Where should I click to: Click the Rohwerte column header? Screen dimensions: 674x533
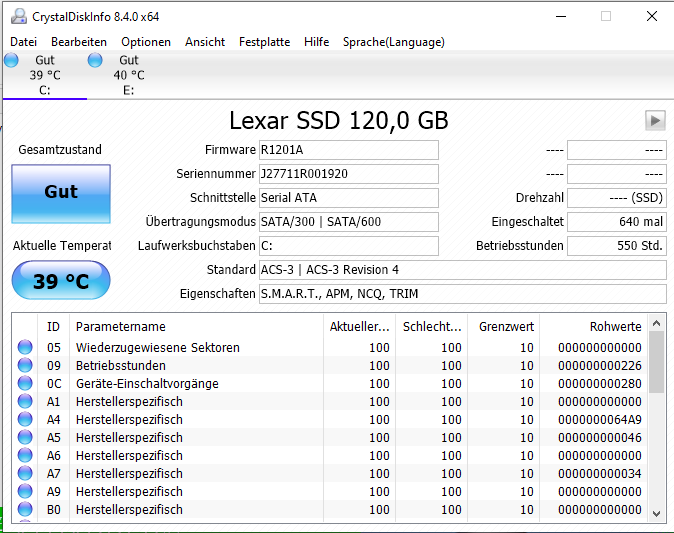594,327
